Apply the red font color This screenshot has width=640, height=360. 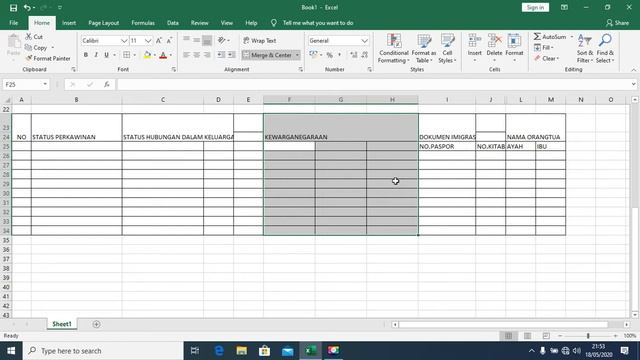click(x=163, y=55)
